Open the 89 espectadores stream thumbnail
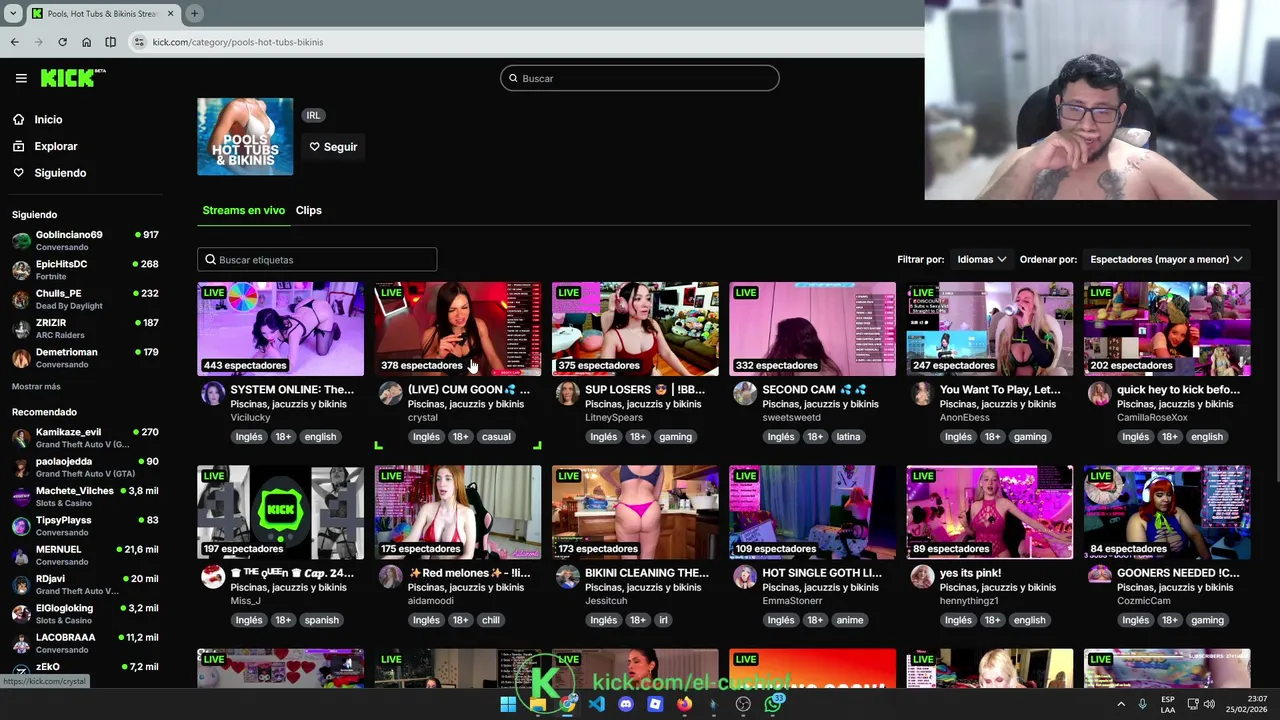 (x=990, y=512)
